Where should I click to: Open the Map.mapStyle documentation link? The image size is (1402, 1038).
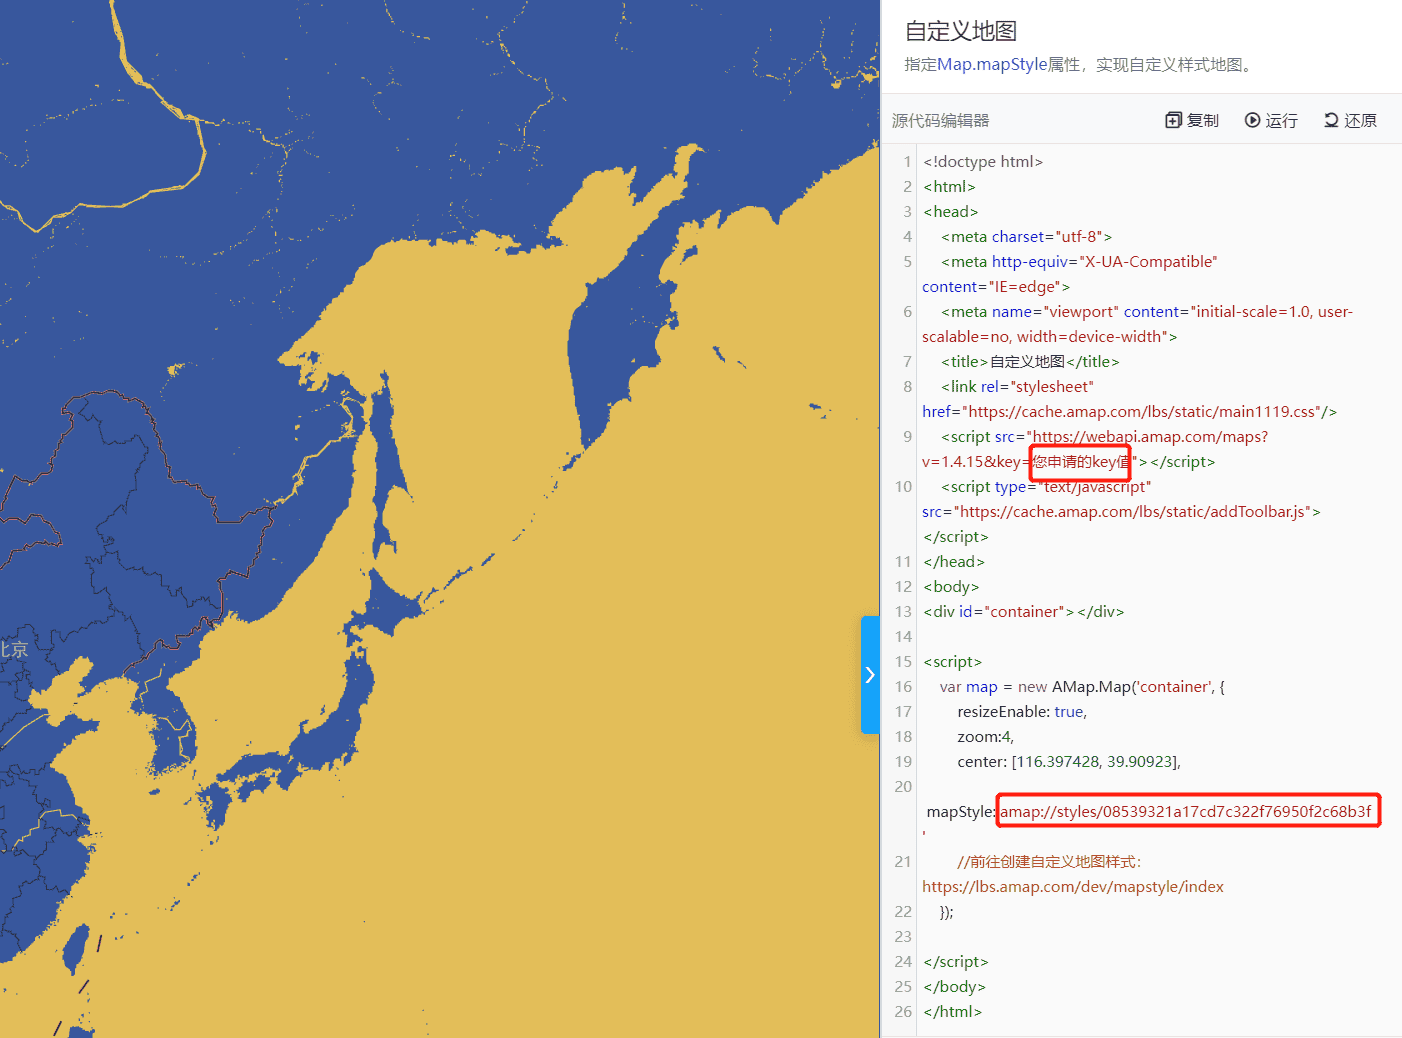tap(992, 64)
